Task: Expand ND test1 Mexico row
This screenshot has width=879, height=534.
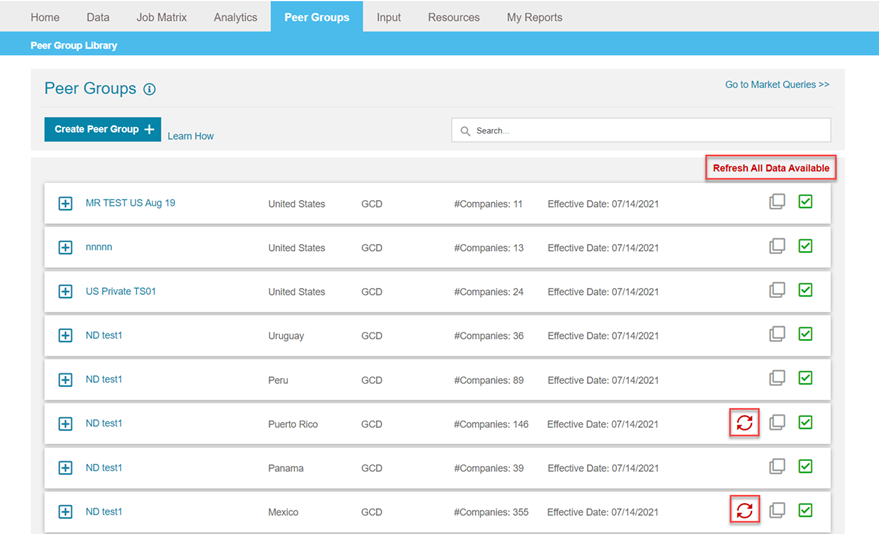Action: coord(66,512)
